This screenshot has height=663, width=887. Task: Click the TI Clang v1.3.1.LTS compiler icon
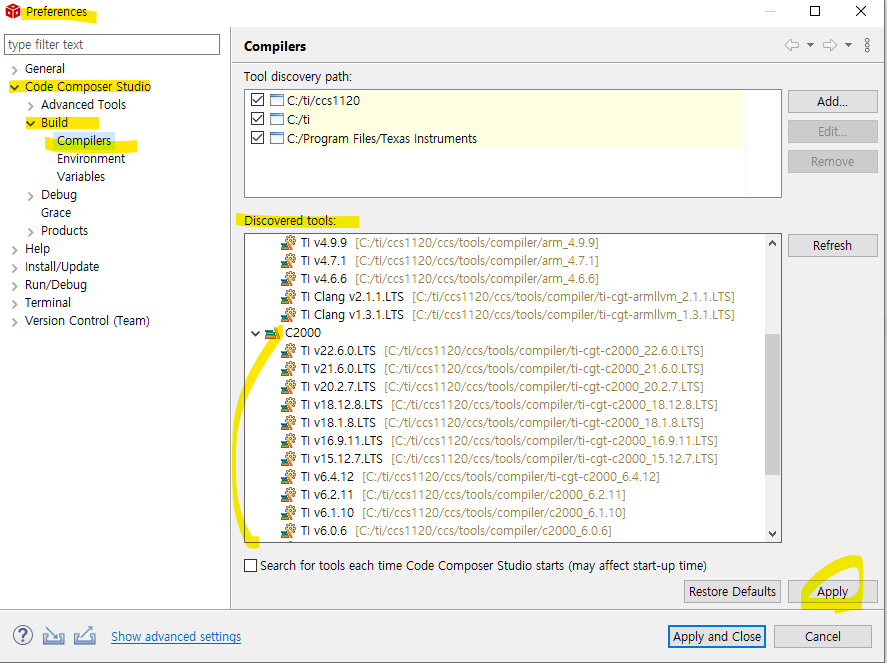289,315
